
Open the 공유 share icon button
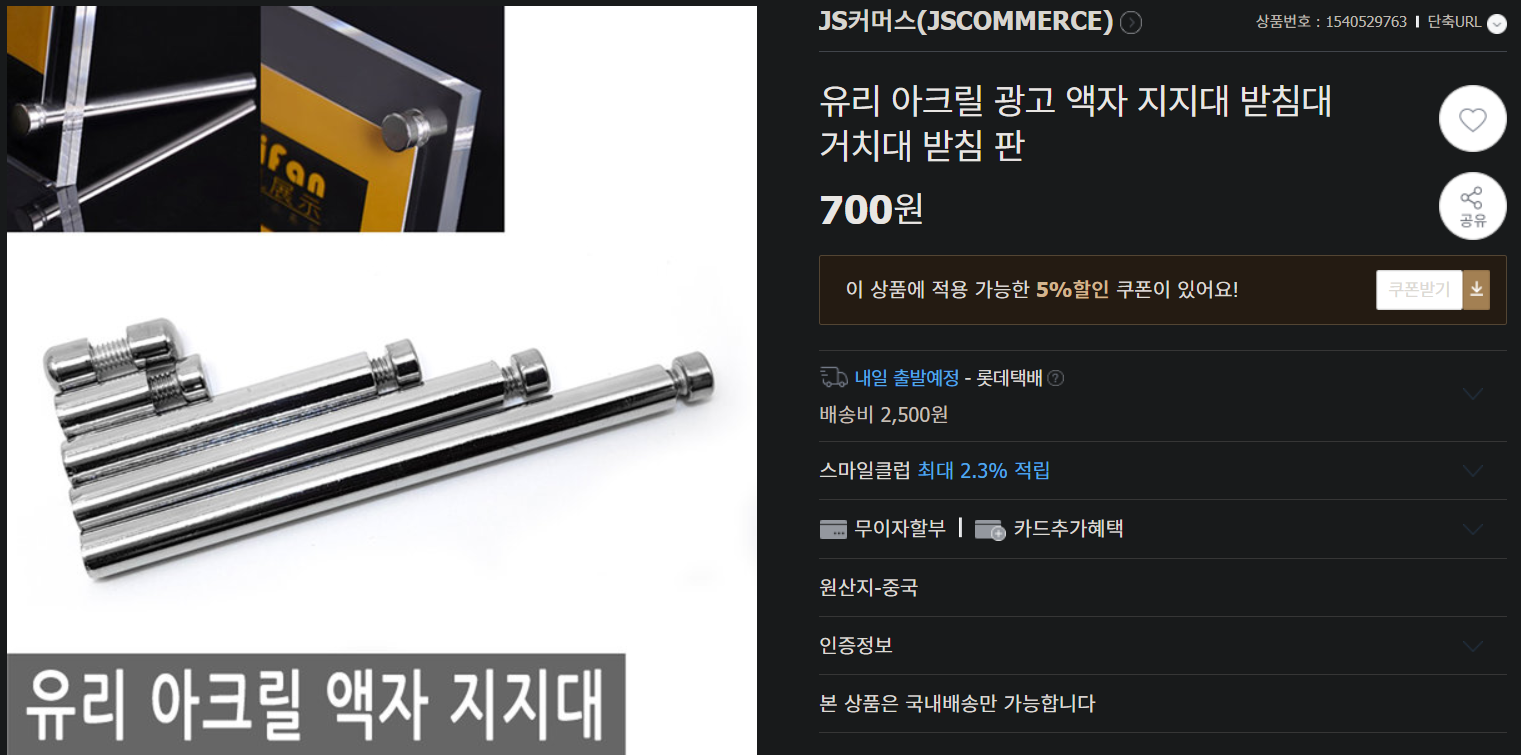pyautogui.click(x=1472, y=206)
